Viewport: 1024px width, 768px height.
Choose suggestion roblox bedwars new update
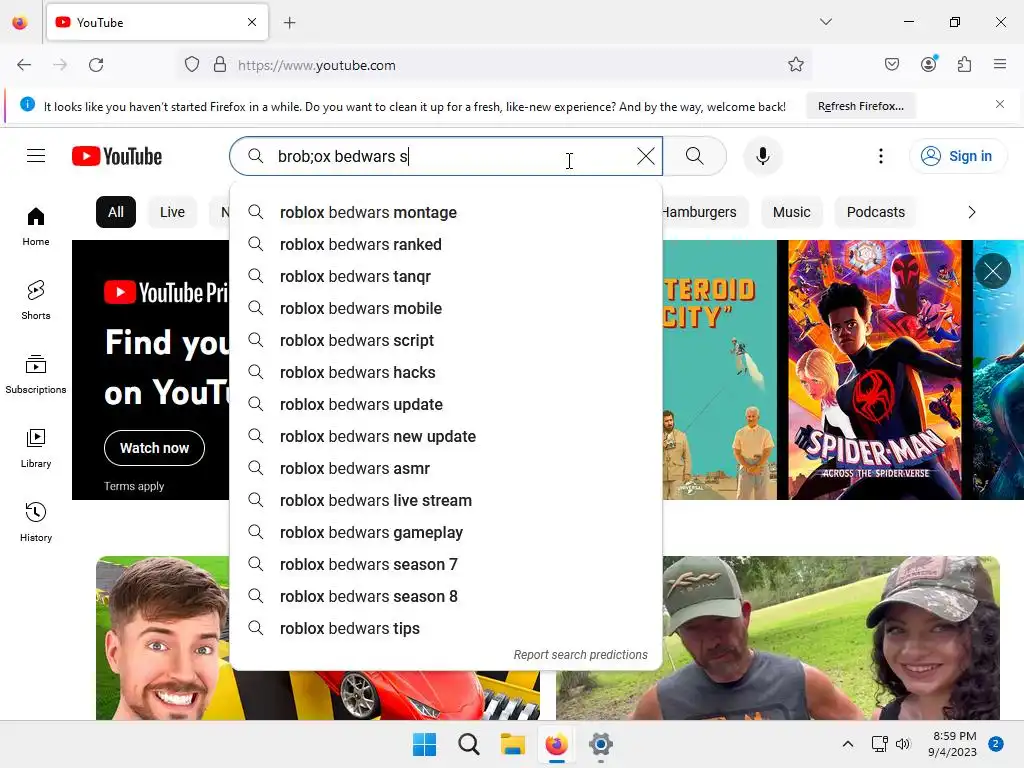click(446, 436)
